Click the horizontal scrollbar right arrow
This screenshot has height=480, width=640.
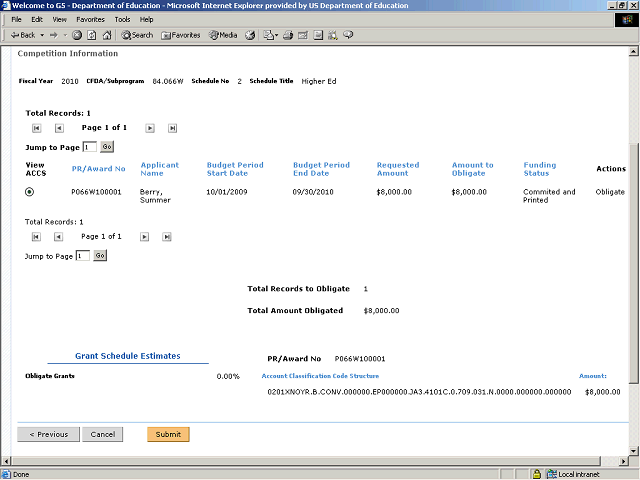tap(623, 461)
